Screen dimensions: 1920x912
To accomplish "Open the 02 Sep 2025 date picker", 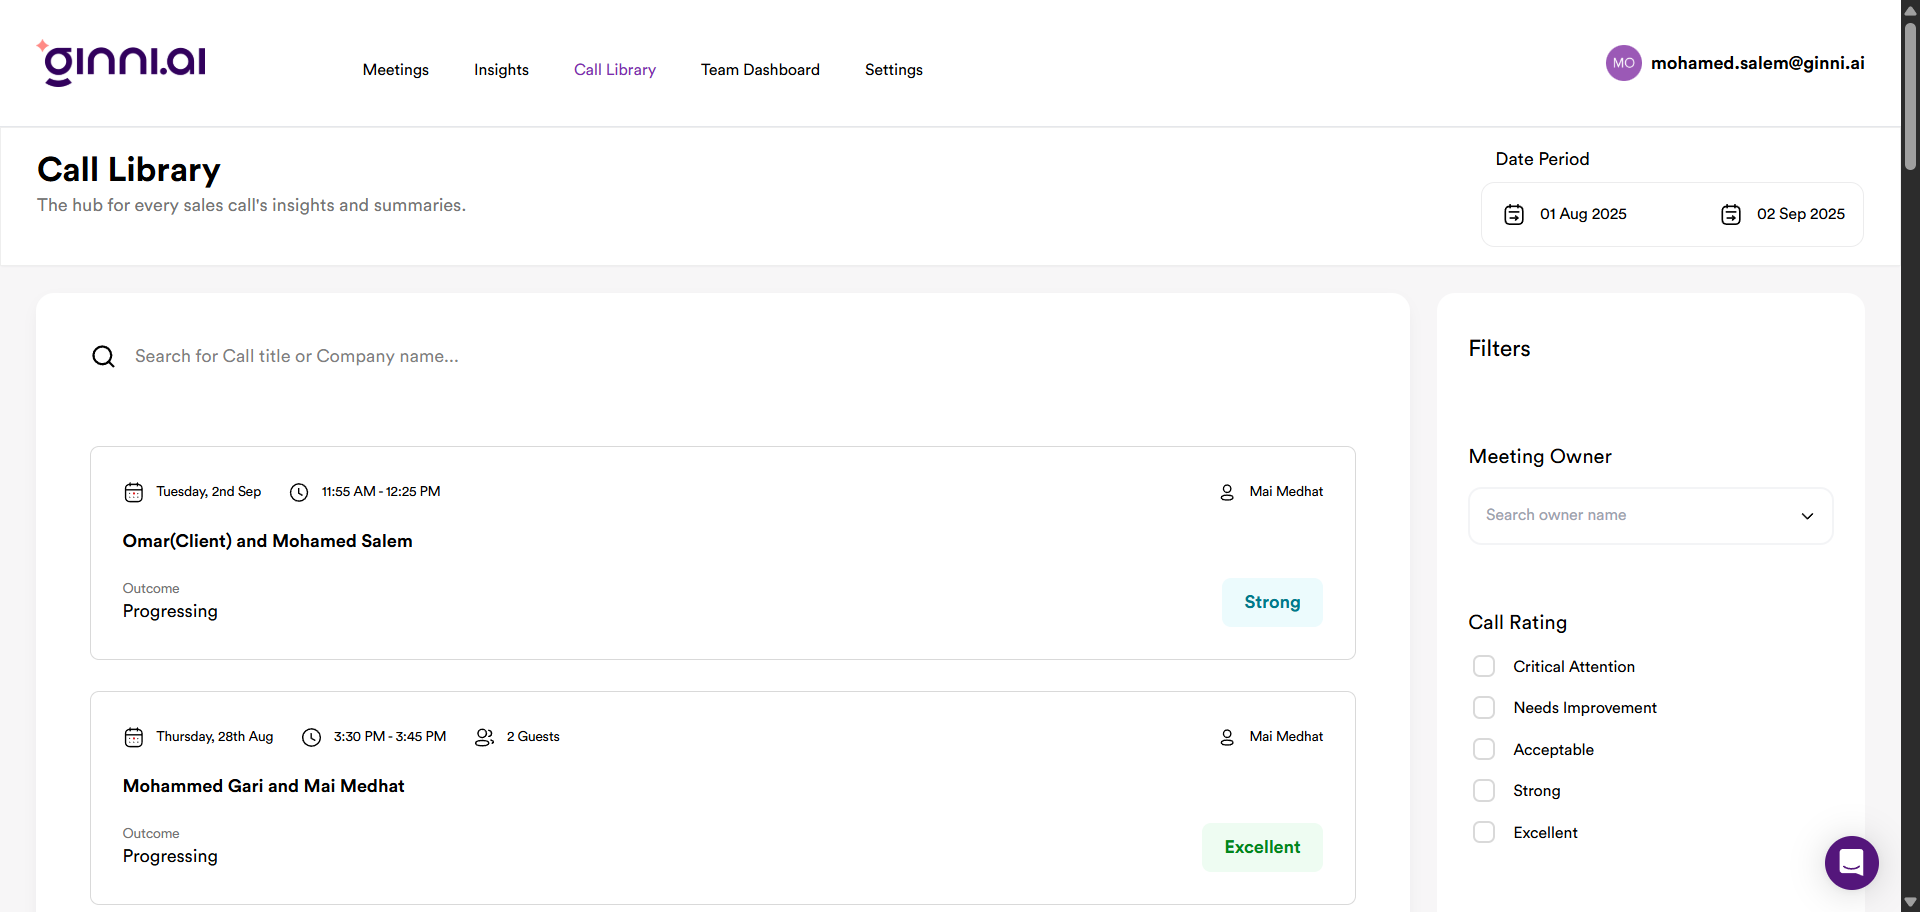I will pos(1800,214).
